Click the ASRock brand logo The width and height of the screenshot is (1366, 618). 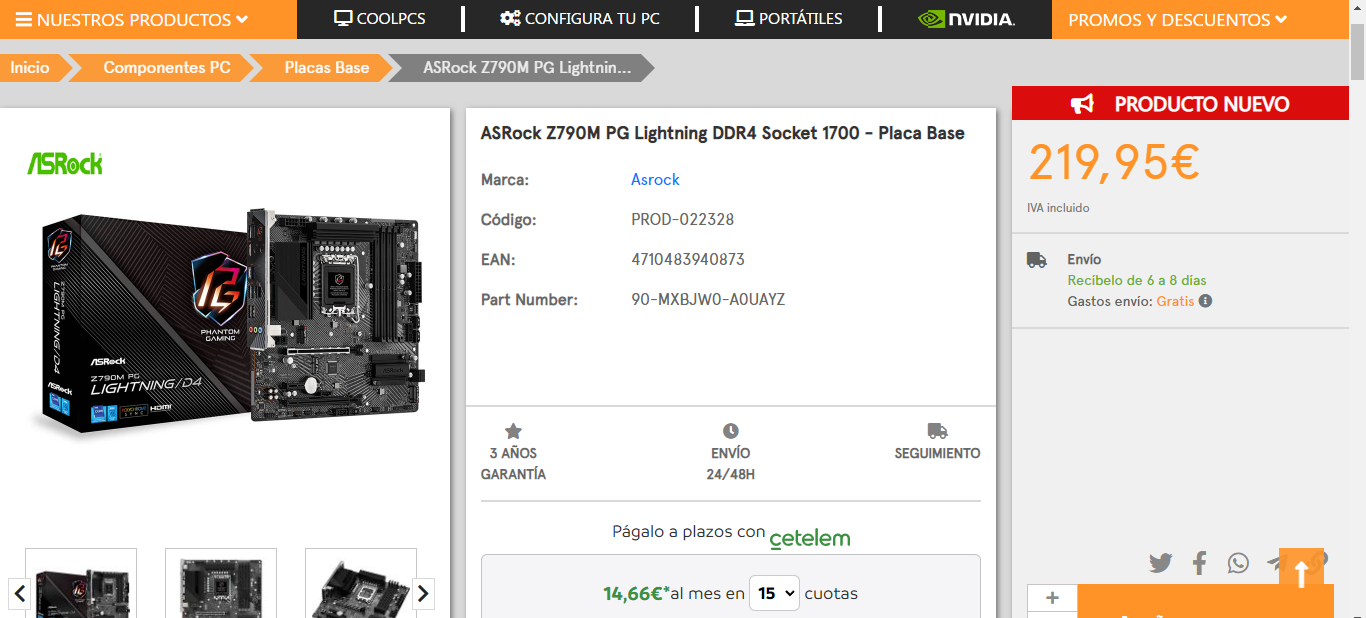(x=65, y=163)
